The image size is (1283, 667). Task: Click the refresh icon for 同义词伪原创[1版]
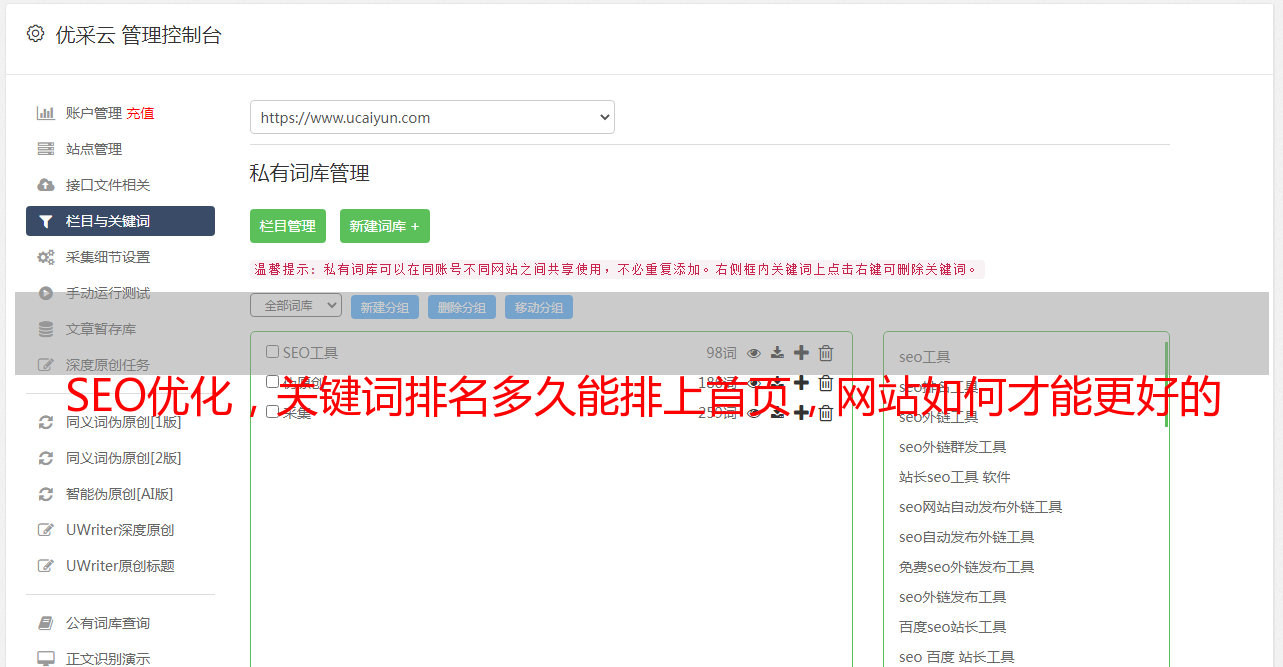(x=46, y=421)
